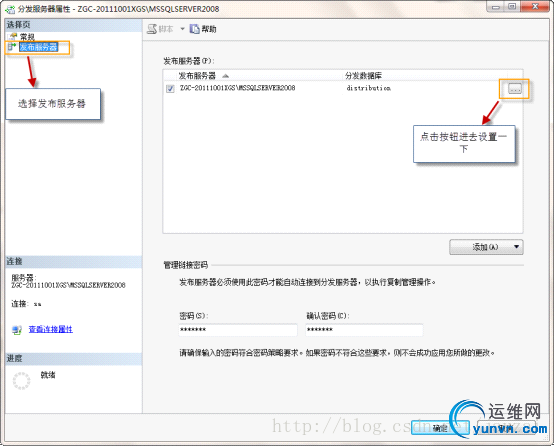
Task: Click the 进度 panel header
Action: (73, 358)
